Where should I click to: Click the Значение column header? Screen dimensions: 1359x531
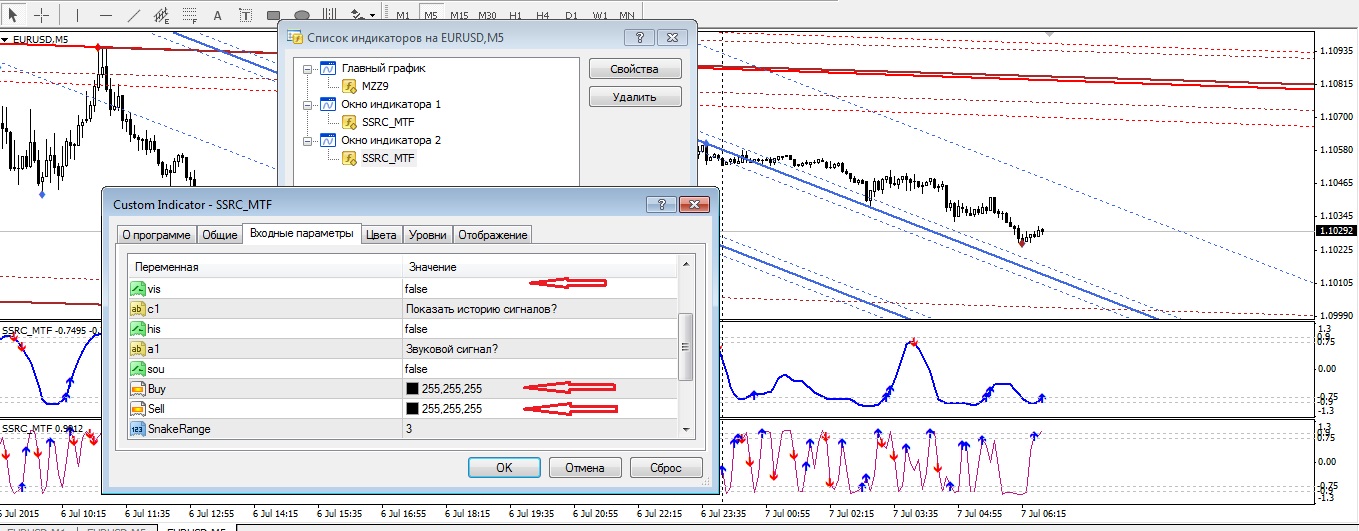click(x=540, y=267)
